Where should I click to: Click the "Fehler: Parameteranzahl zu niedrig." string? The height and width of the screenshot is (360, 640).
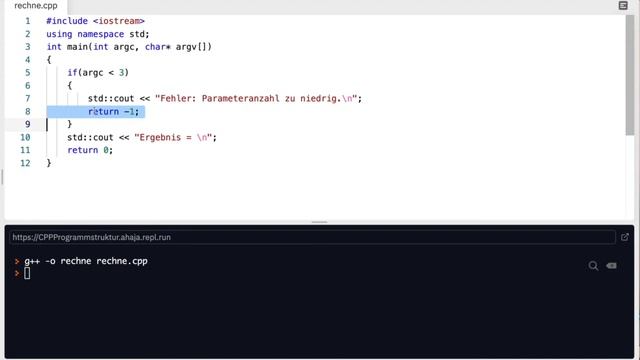256,98
